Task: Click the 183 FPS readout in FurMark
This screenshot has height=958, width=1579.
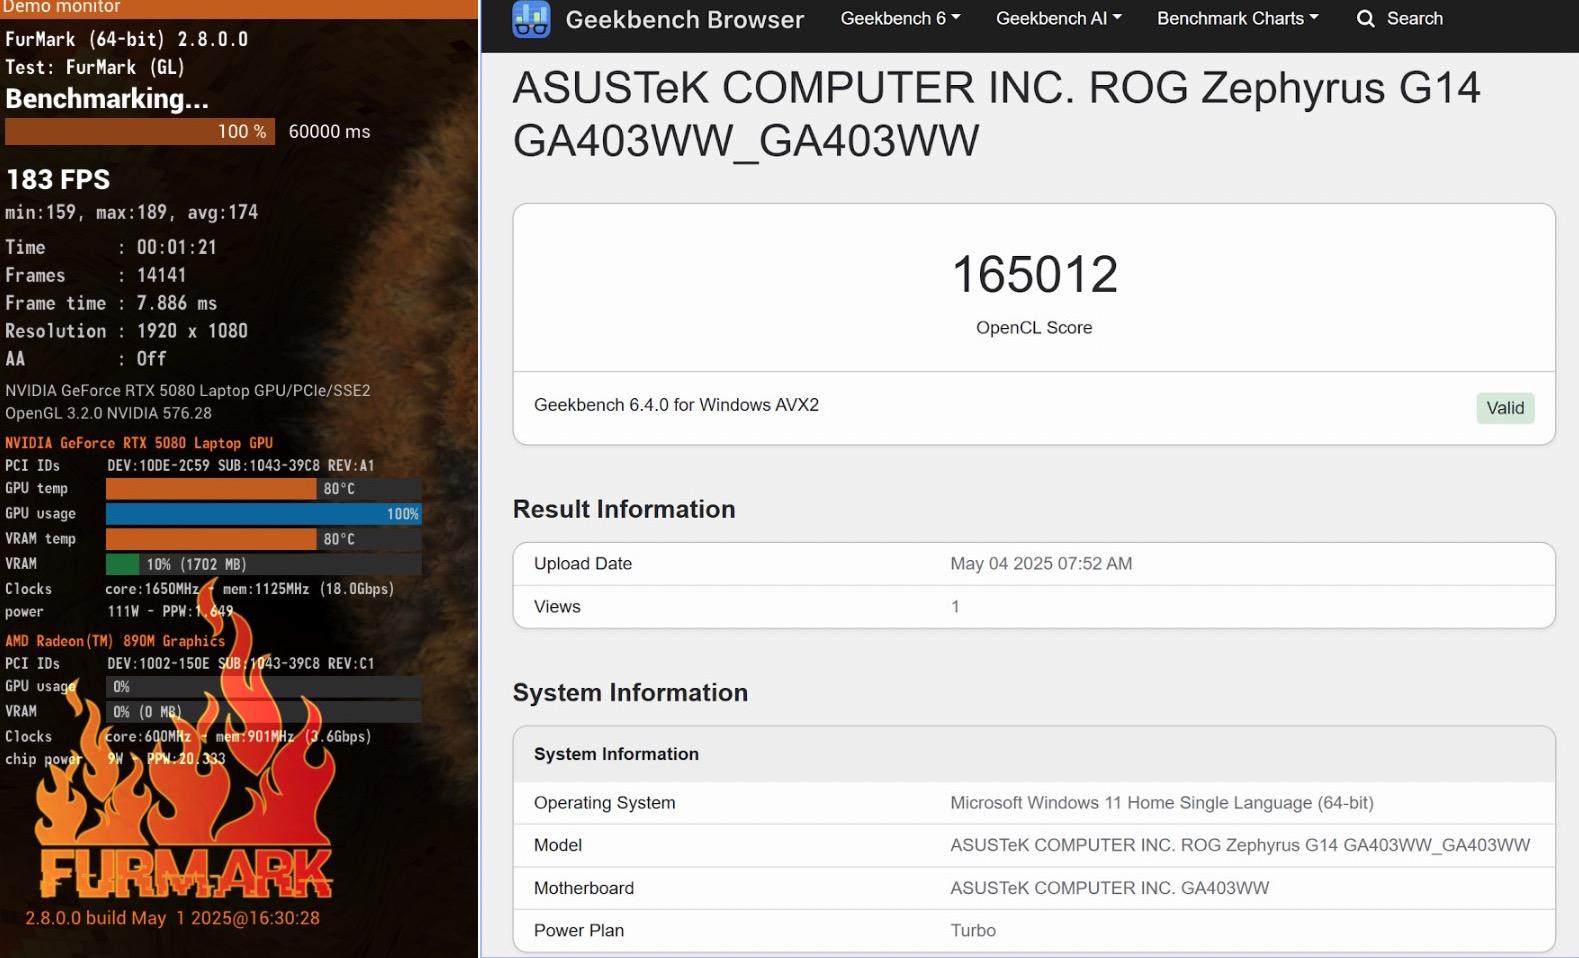Action: (58, 179)
